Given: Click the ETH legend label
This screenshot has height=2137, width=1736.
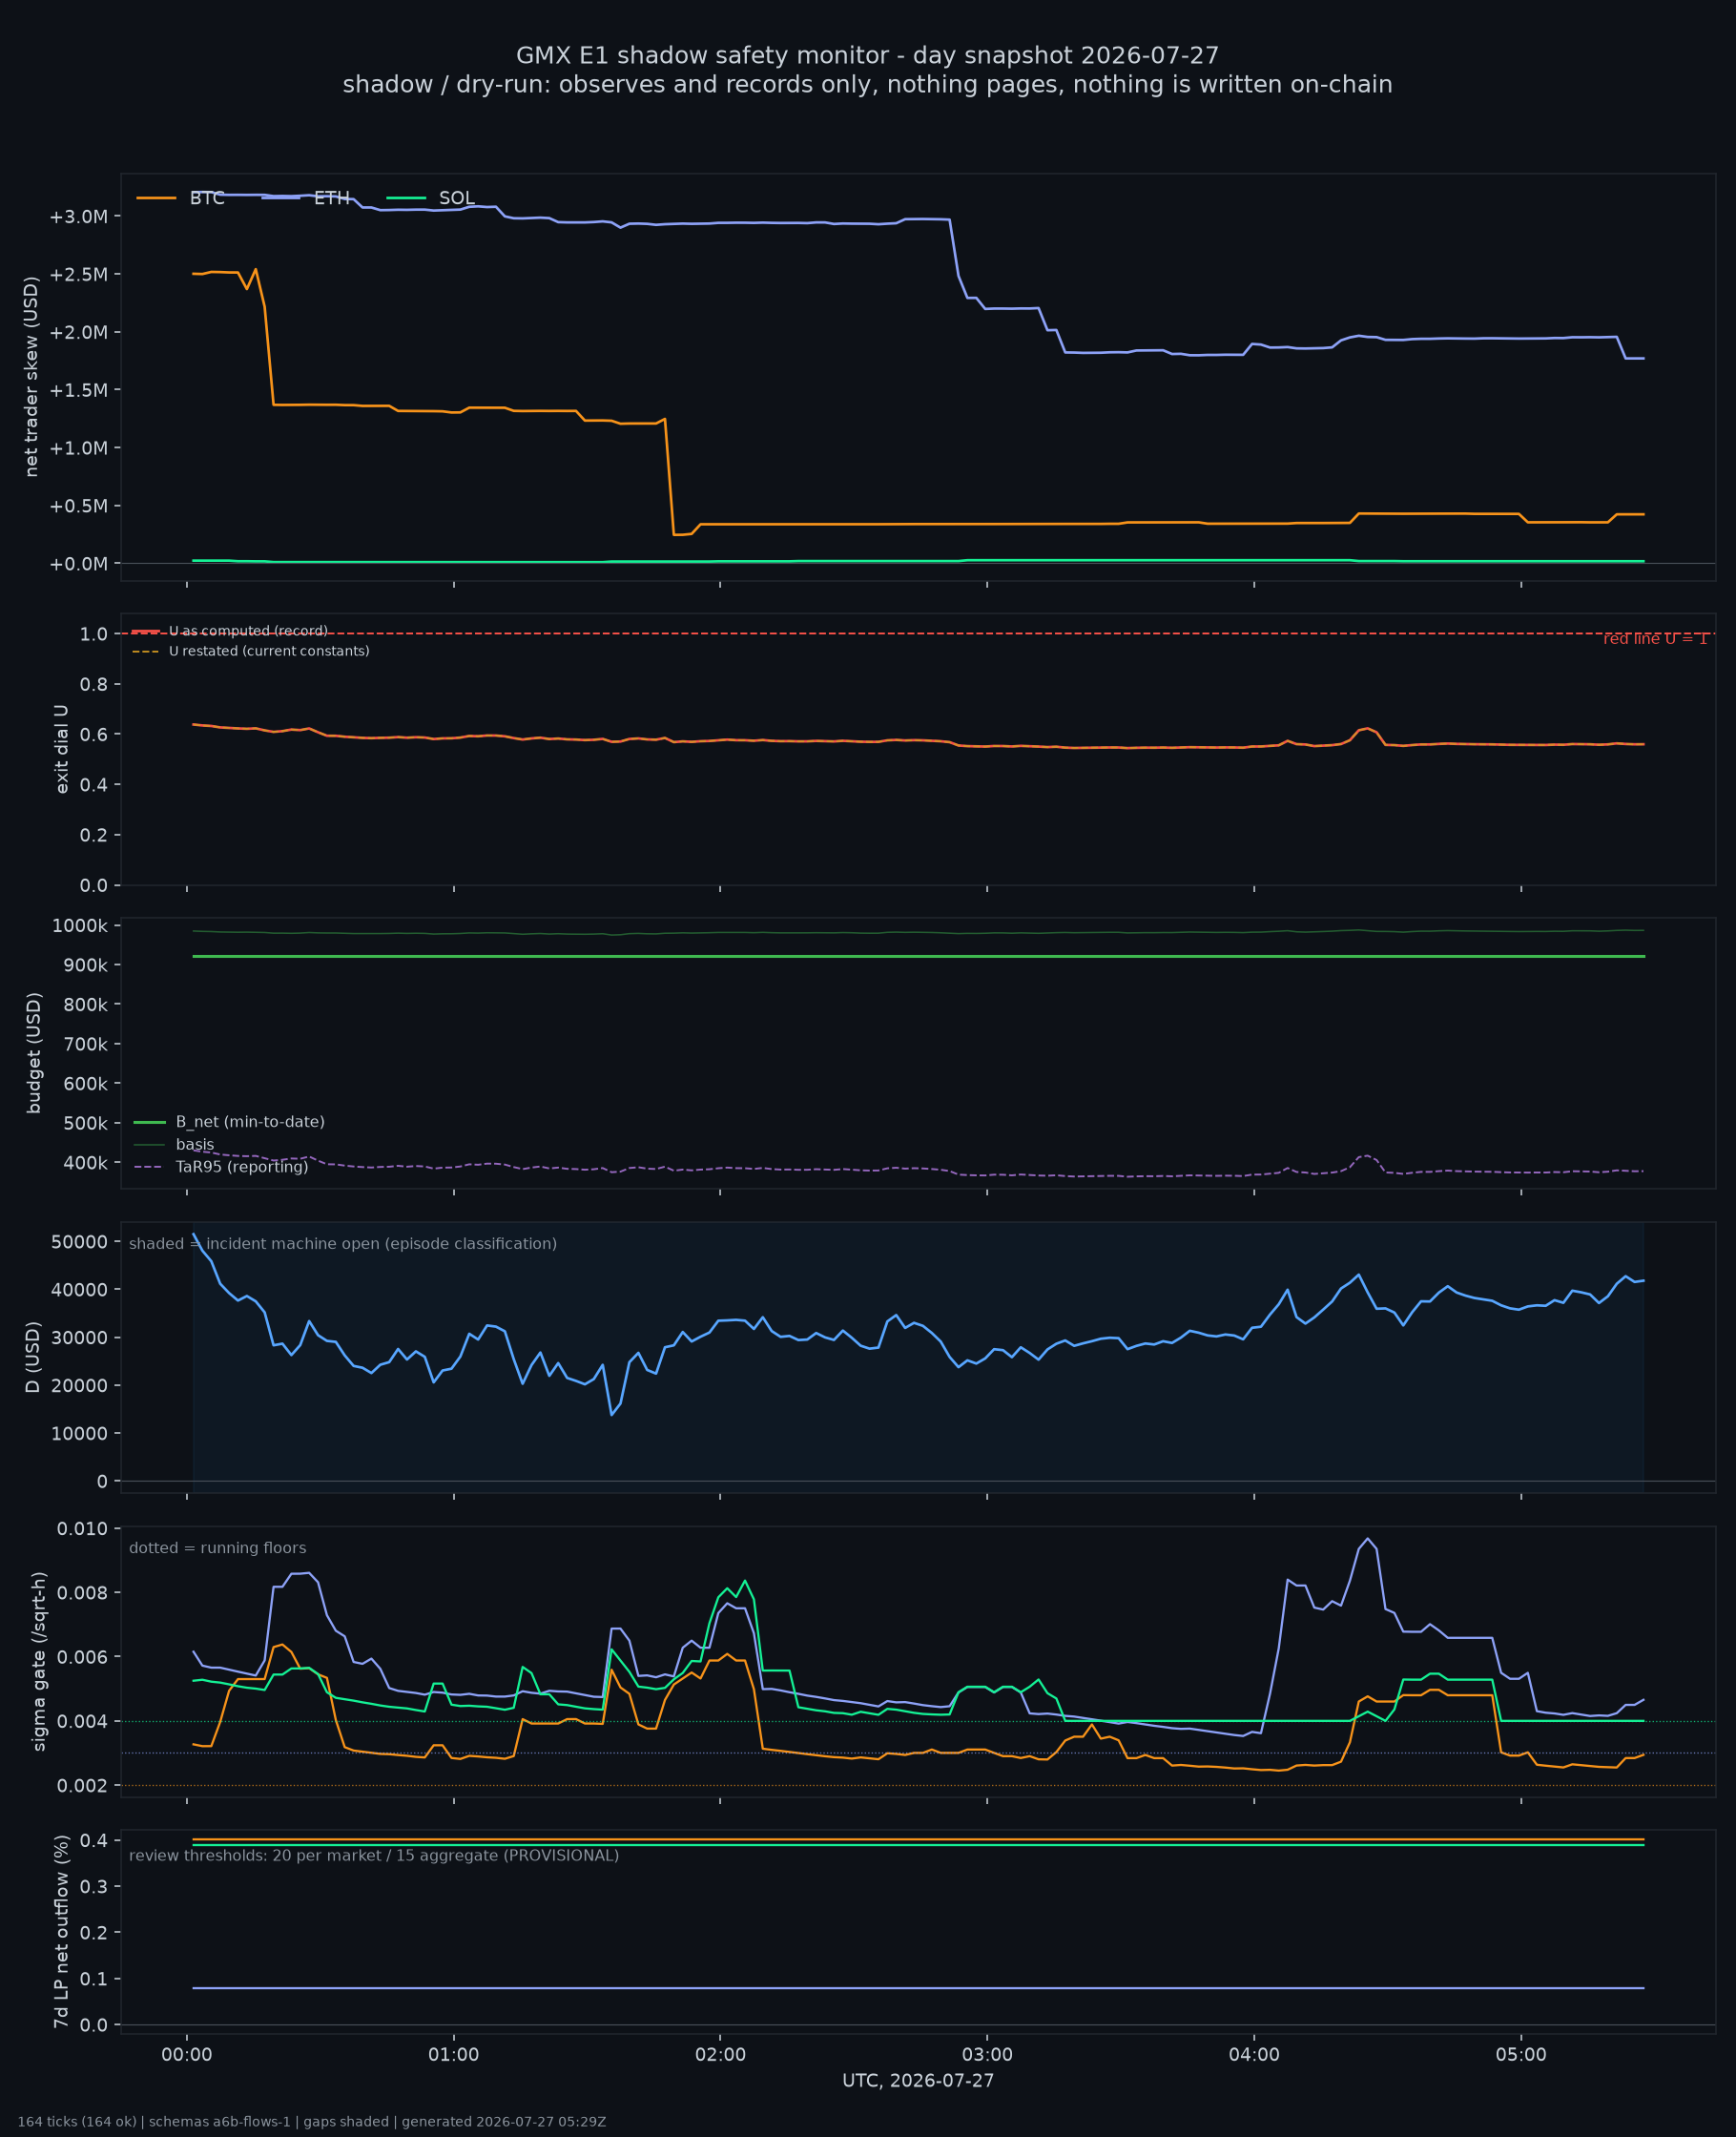Looking at the screenshot, I should (x=332, y=198).
